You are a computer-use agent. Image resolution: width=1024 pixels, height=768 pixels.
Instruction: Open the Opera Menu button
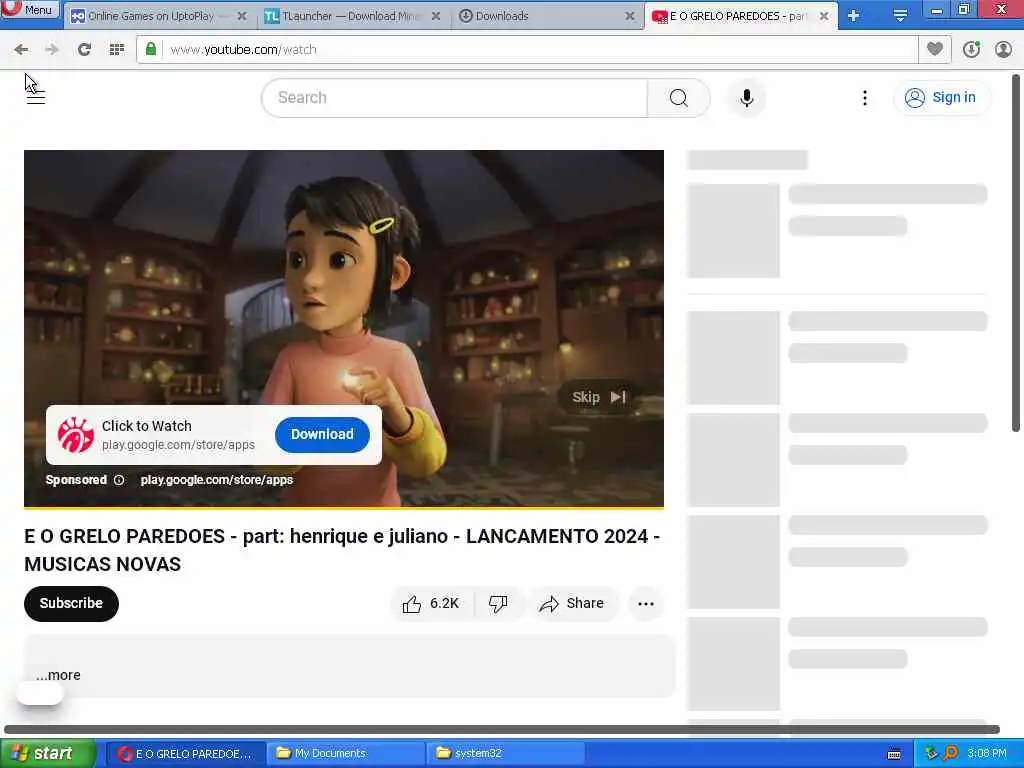(x=30, y=9)
